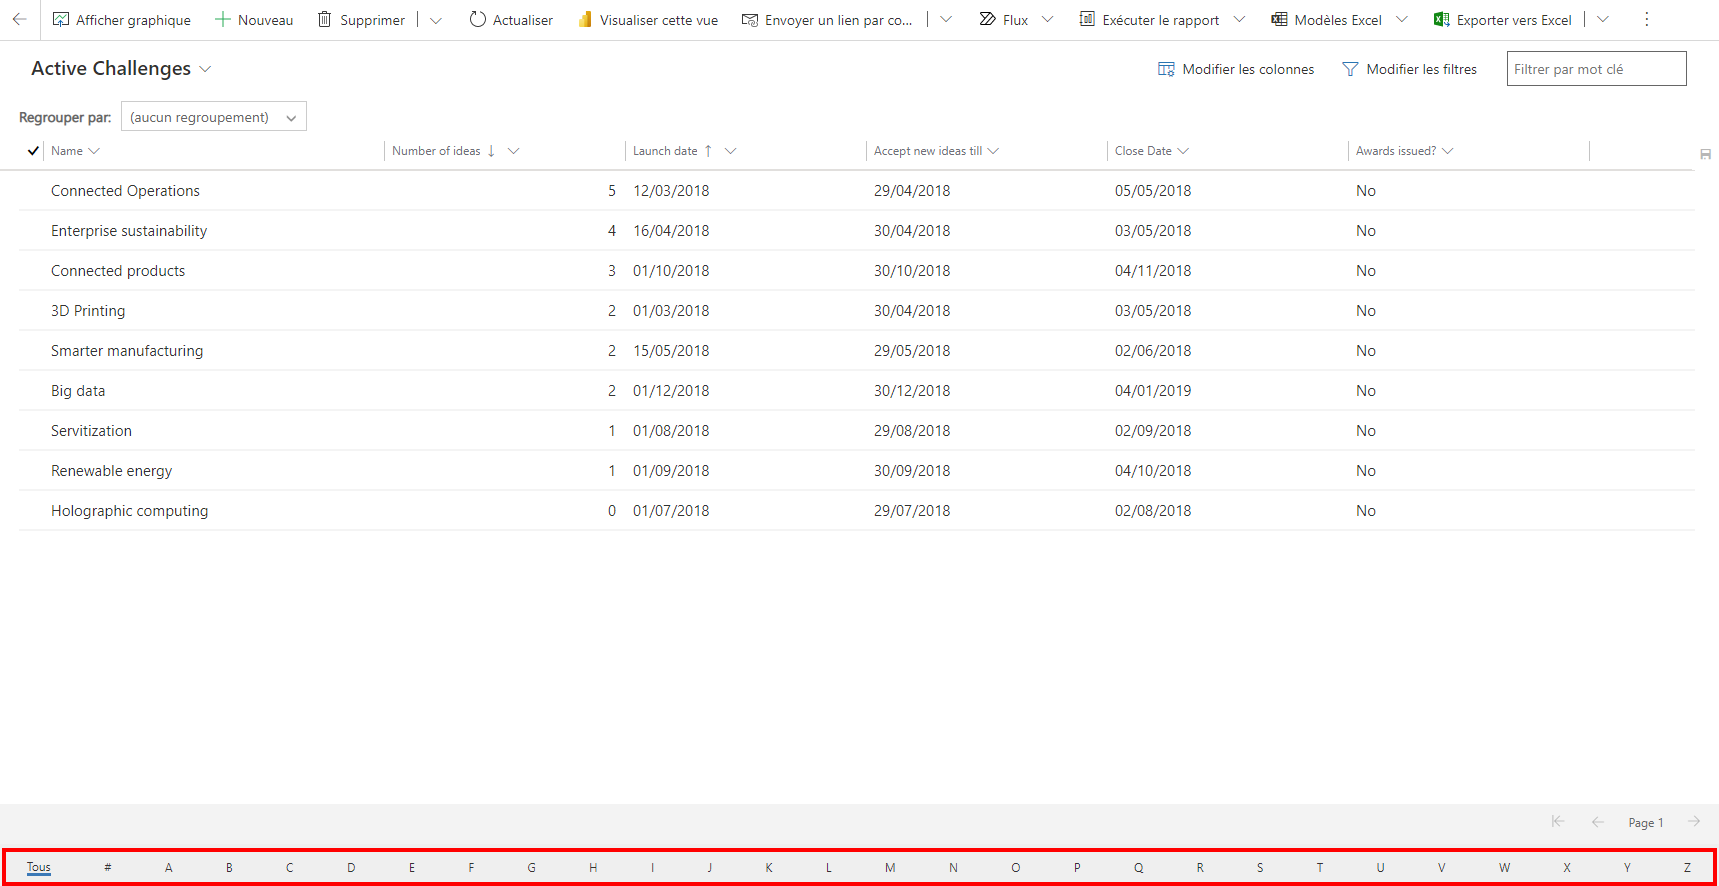Open the Servitization record

coord(91,431)
